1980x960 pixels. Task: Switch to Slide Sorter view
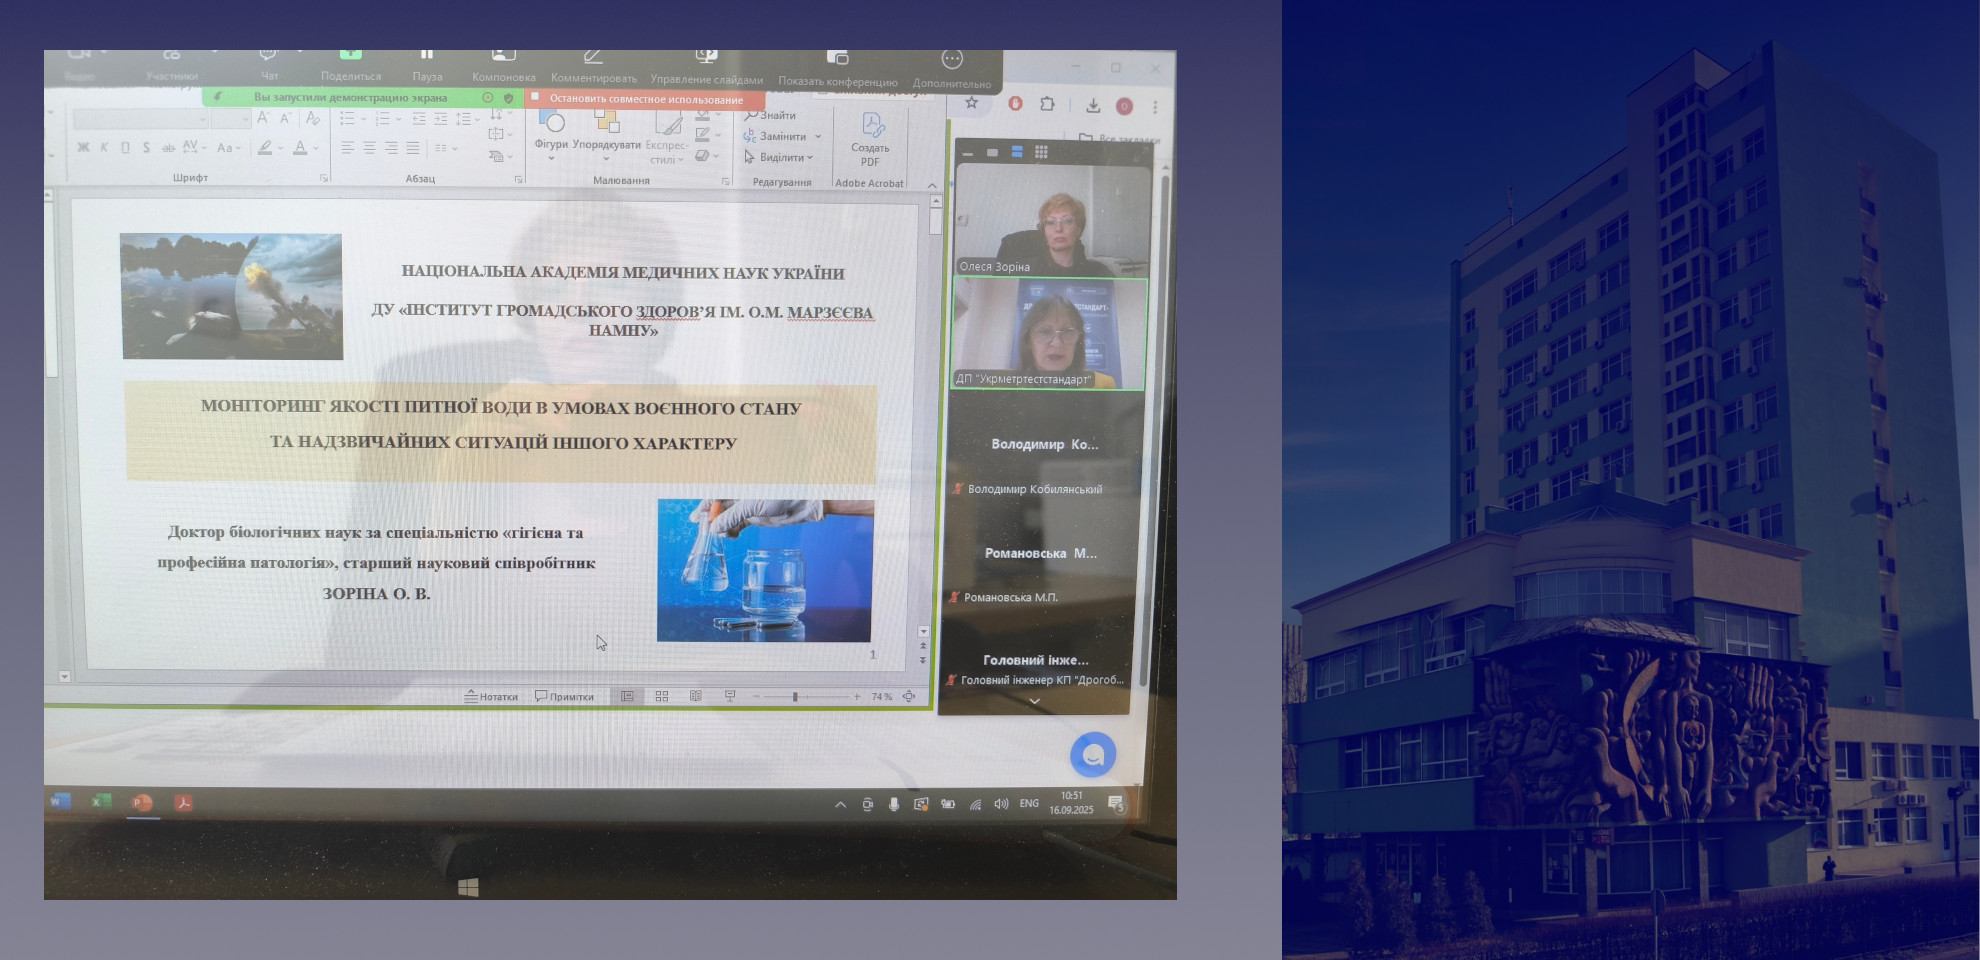662,696
